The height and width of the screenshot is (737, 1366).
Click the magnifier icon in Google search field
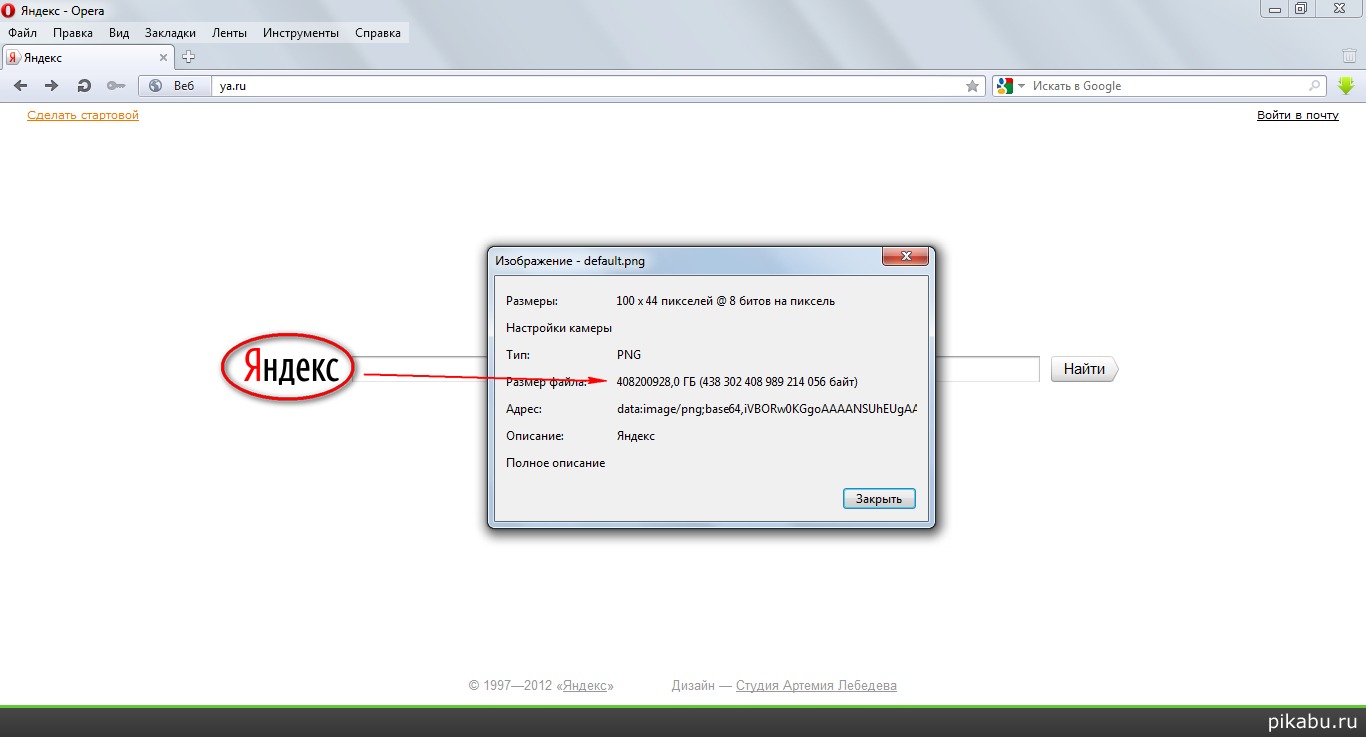pos(1315,86)
